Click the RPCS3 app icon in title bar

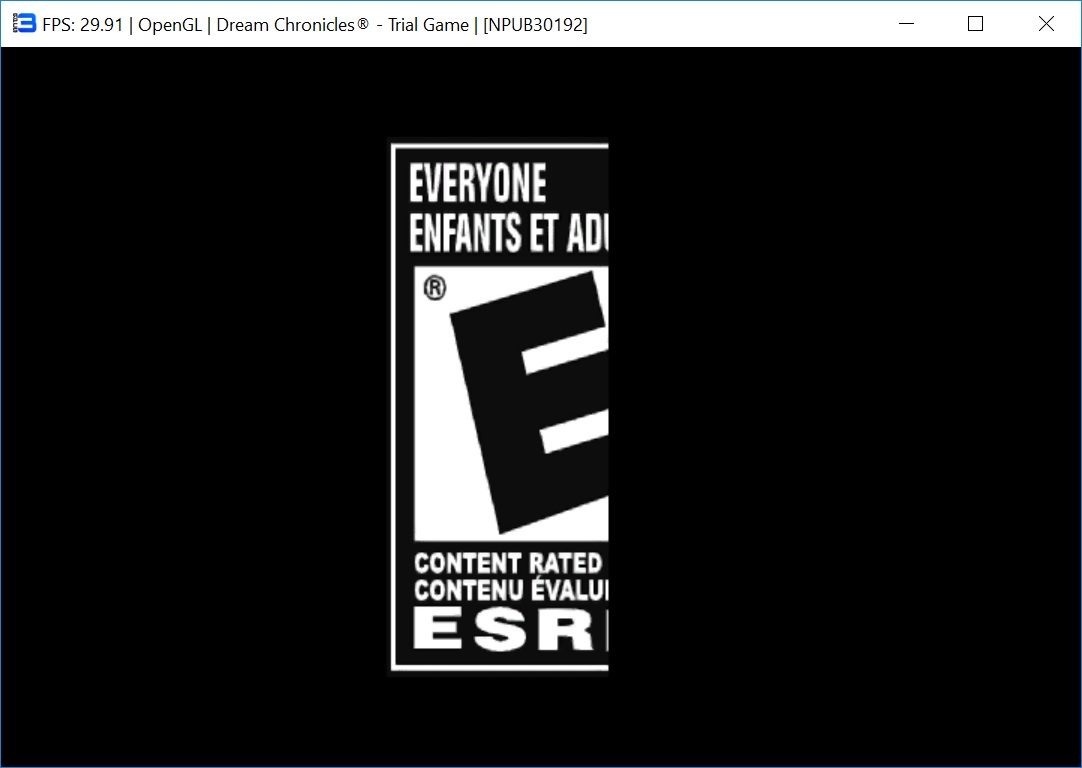coord(24,24)
